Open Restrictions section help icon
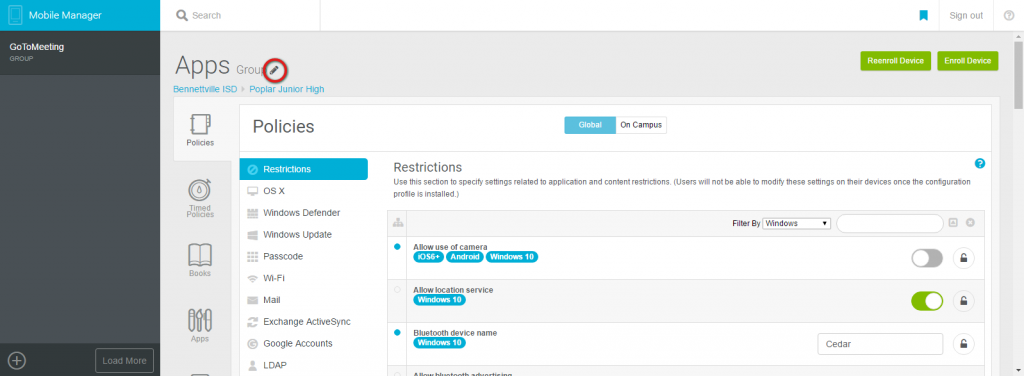 (x=980, y=163)
